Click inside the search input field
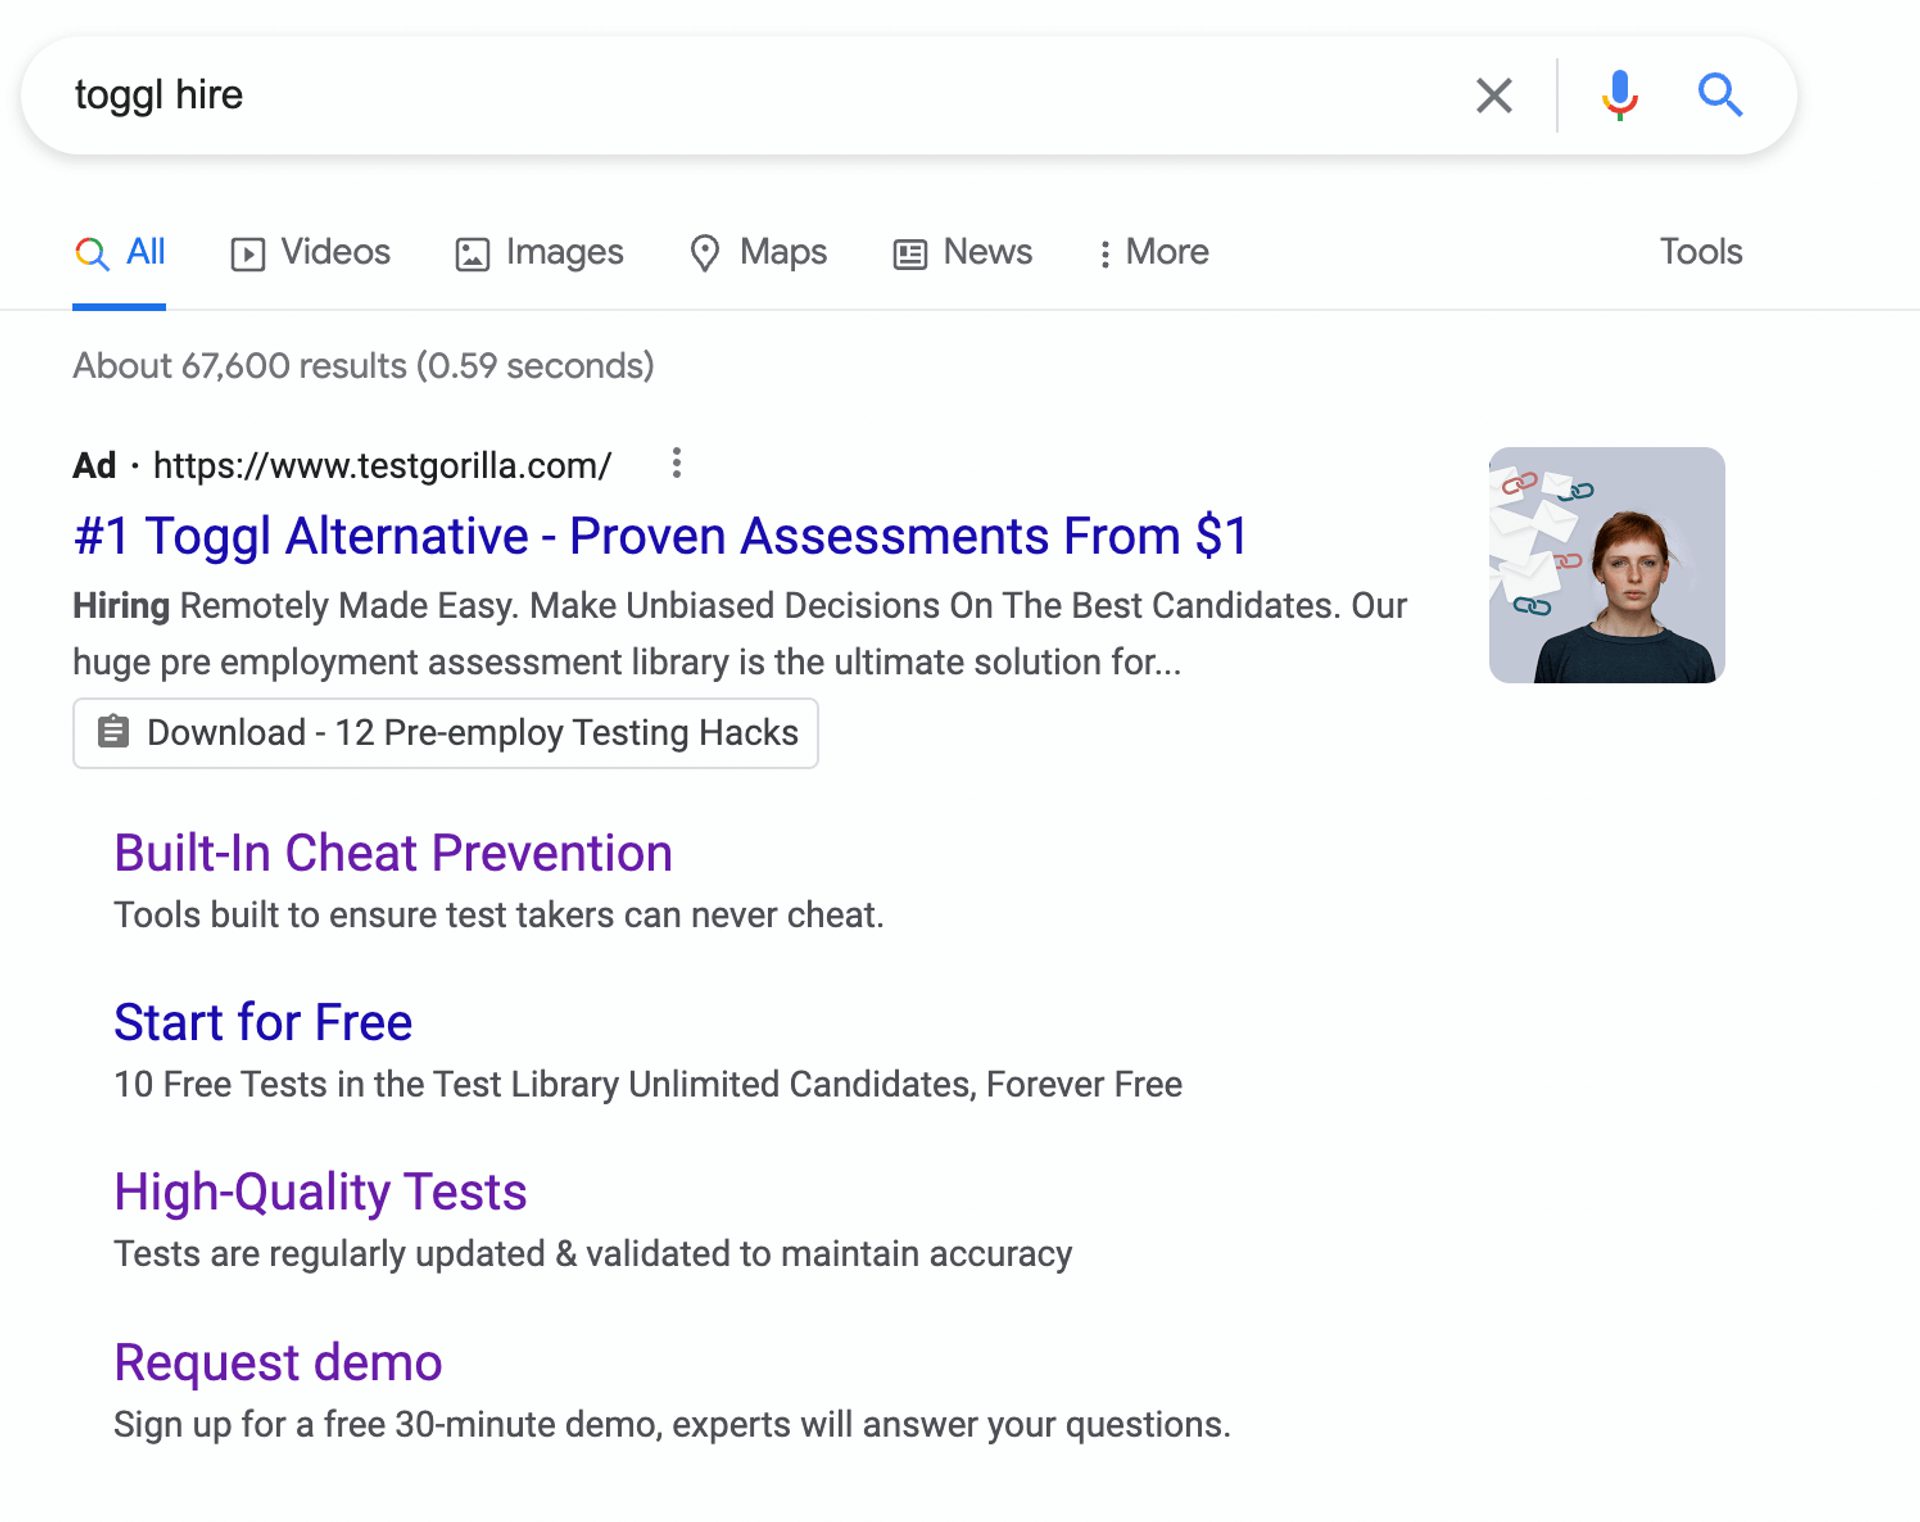 tap(700, 95)
